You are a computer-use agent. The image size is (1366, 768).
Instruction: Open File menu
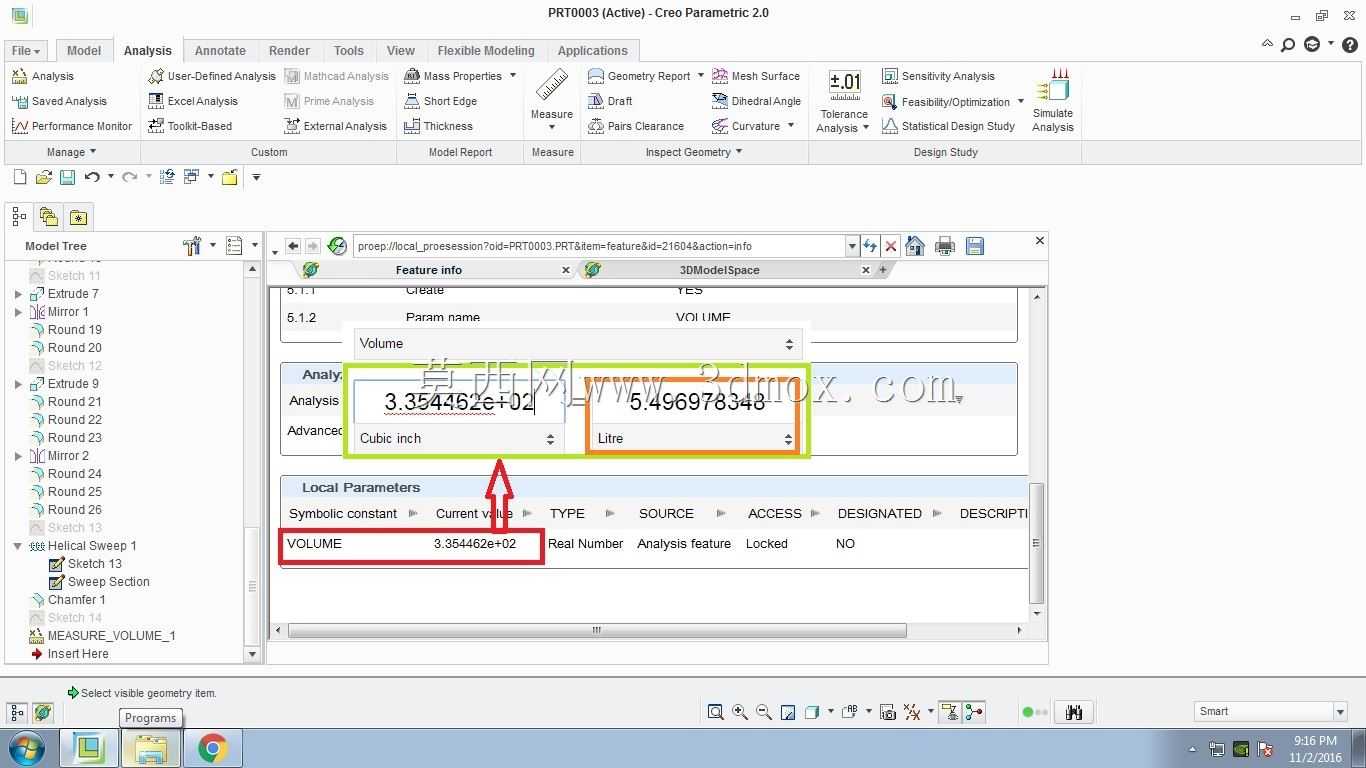[x=26, y=51]
